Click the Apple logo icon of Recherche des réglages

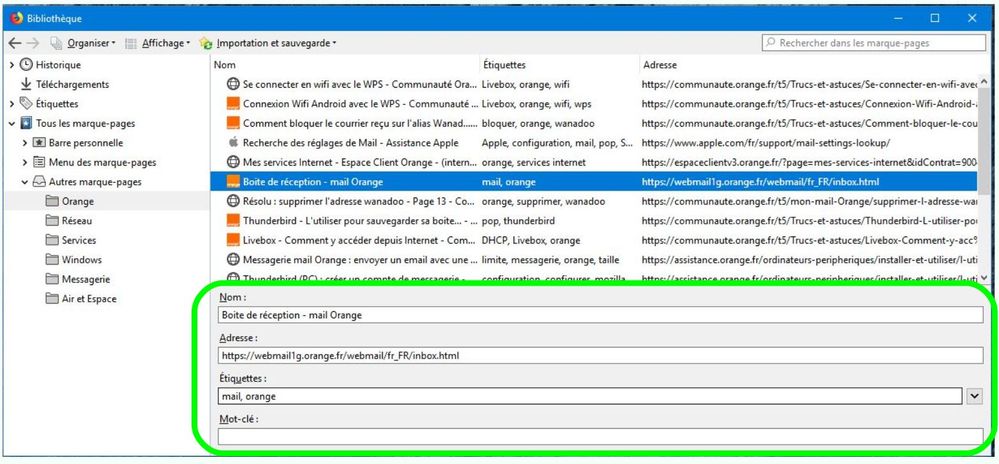pos(233,143)
